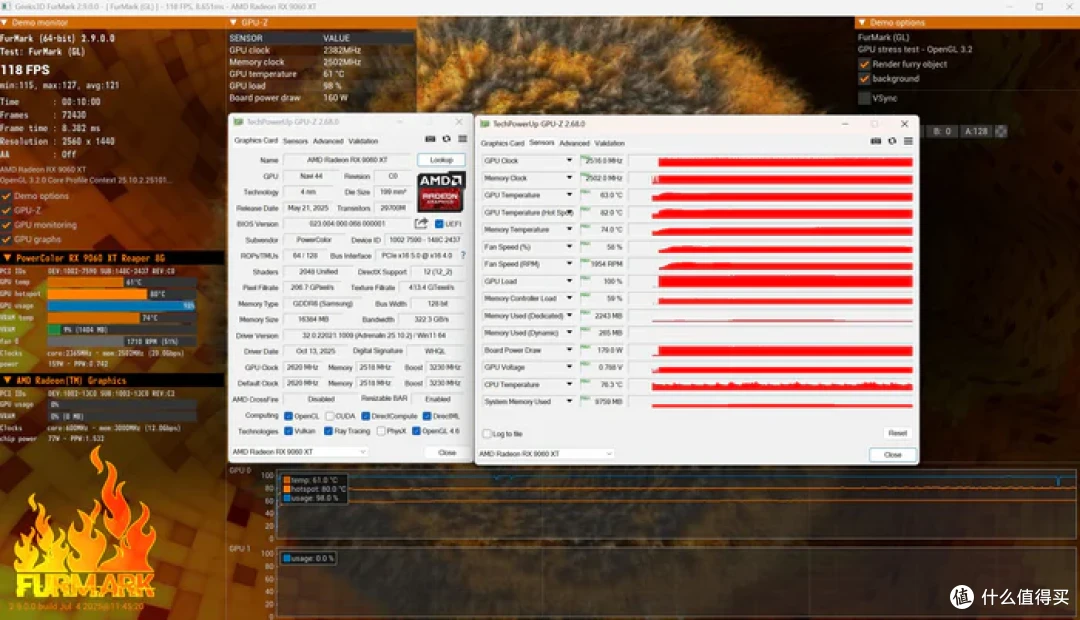
Task: Switch to Graphics Card tab in Sensors window
Action: click(x=502, y=143)
